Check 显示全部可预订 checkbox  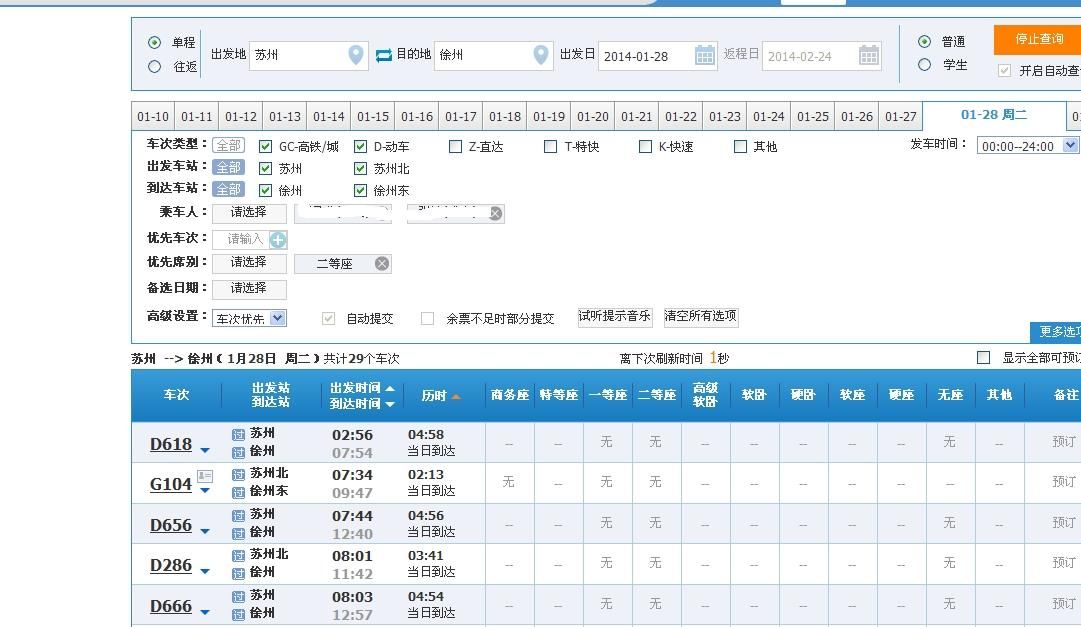point(984,357)
